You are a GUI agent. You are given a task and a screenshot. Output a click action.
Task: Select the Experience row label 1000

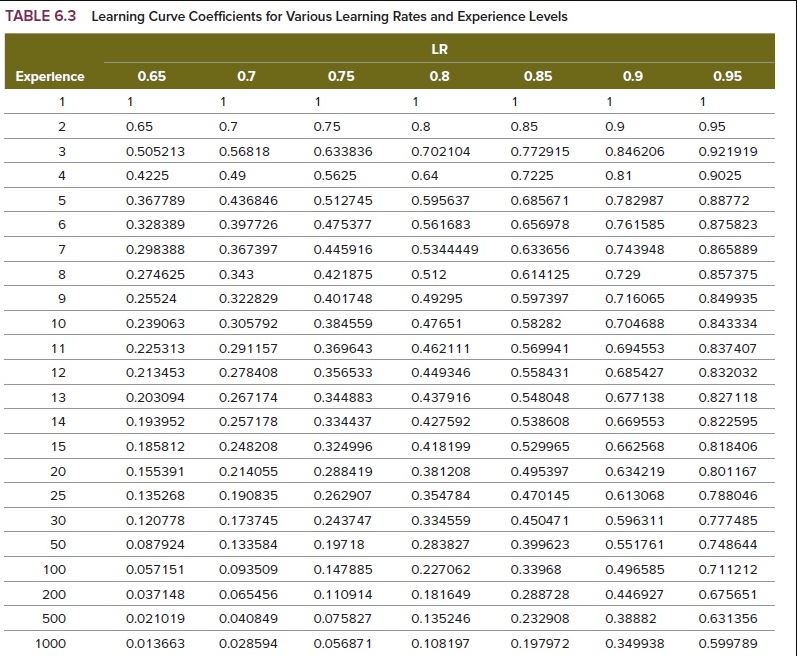point(50,644)
